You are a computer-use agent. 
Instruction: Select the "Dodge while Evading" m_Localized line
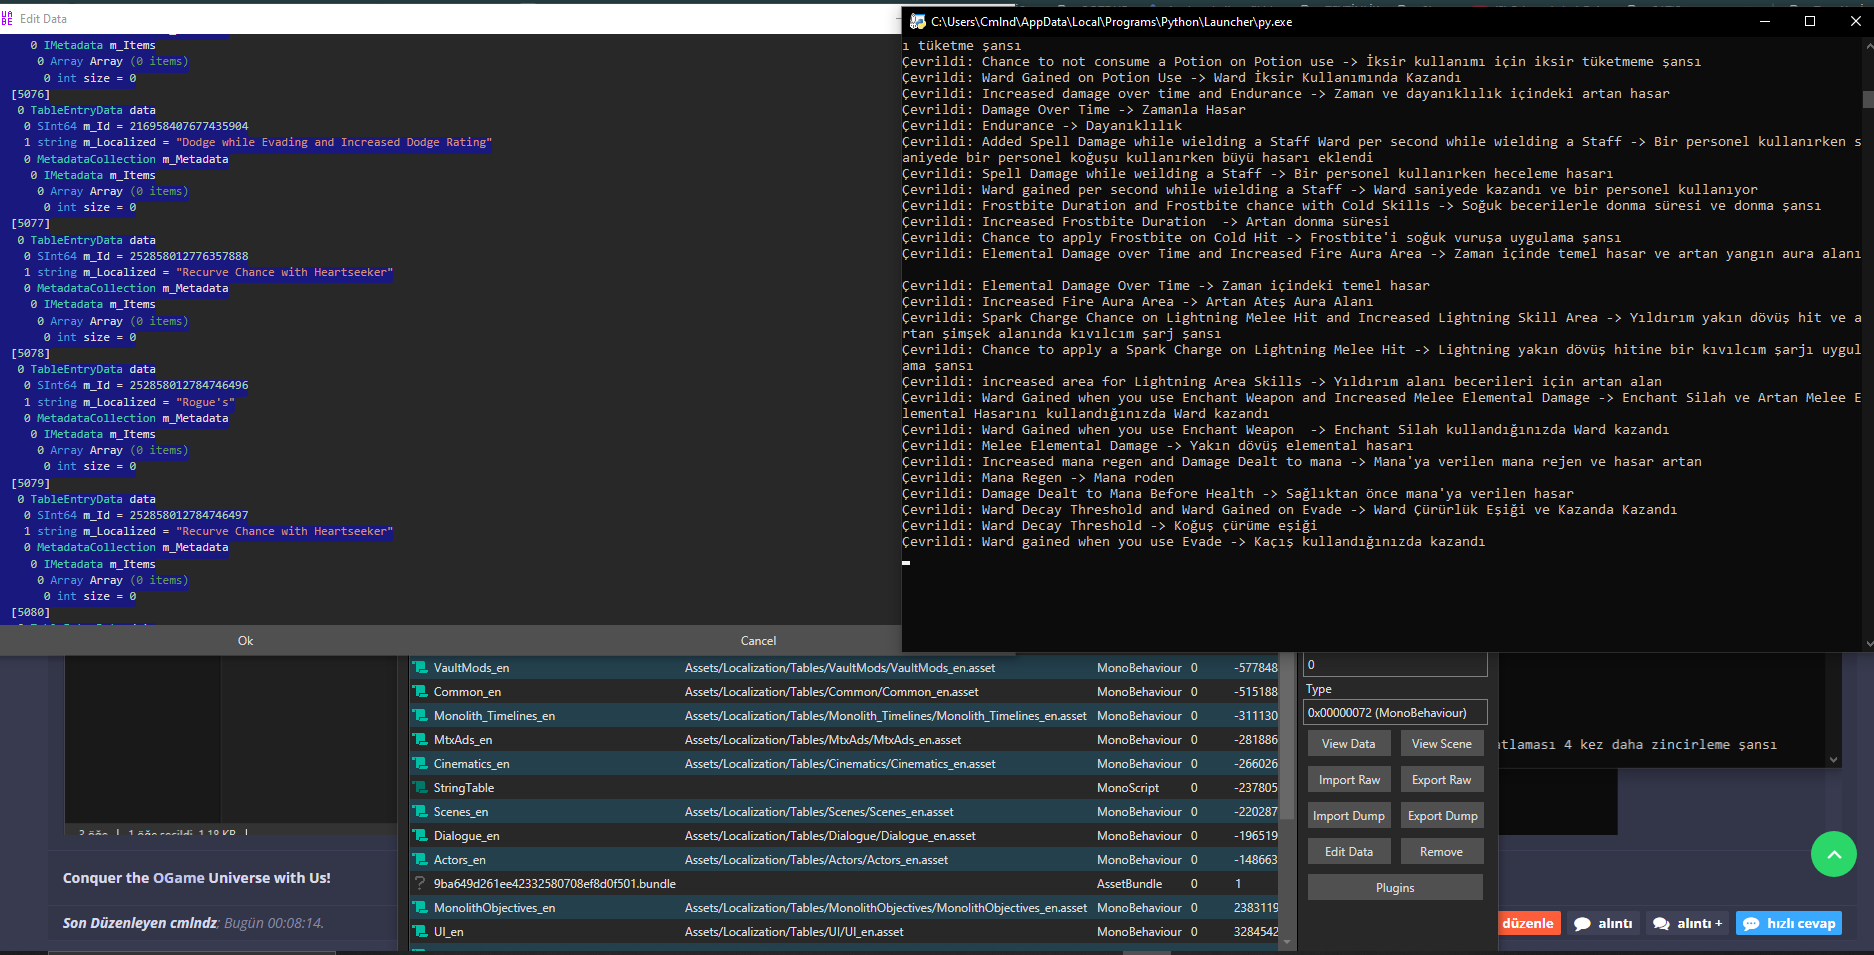[257, 142]
